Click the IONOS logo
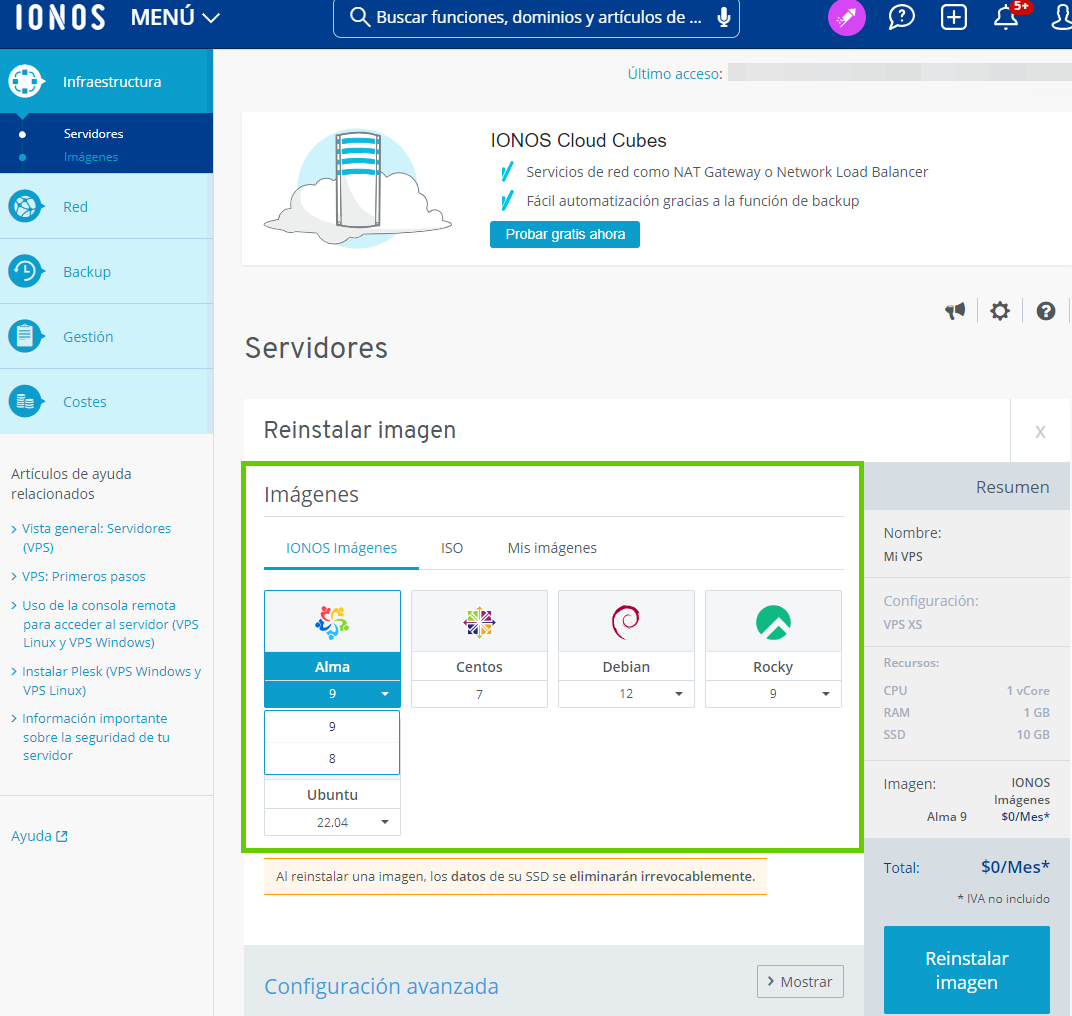The height and width of the screenshot is (1016, 1072). pyautogui.click(x=60, y=17)
